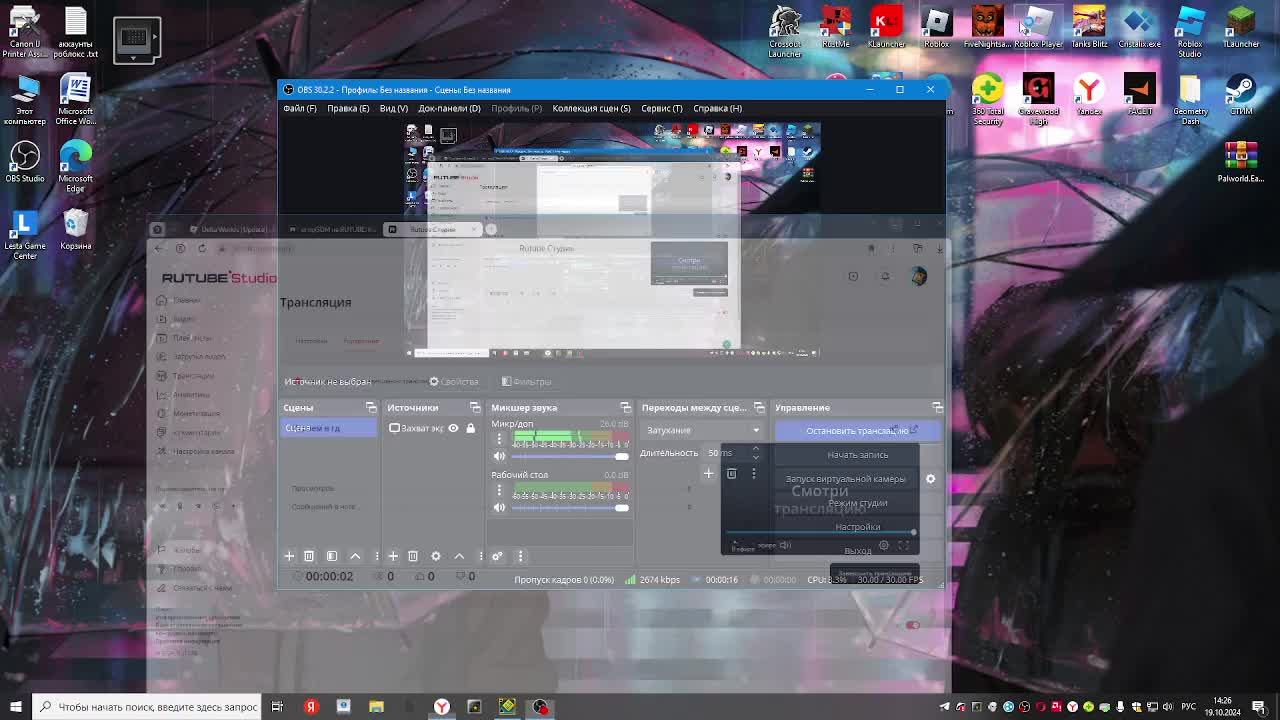Increase transition duration with stepper arrow

coord(756,448)
